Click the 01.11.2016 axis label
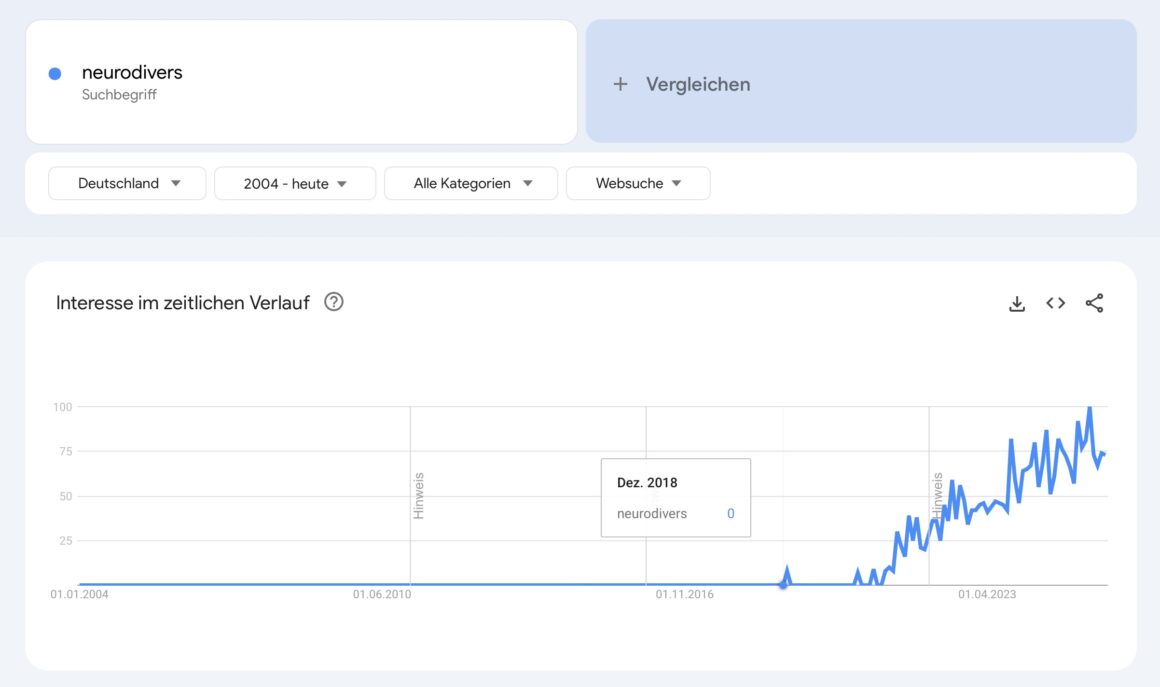The width and height of the screenshot is (1160, 687). coord(684,594)
